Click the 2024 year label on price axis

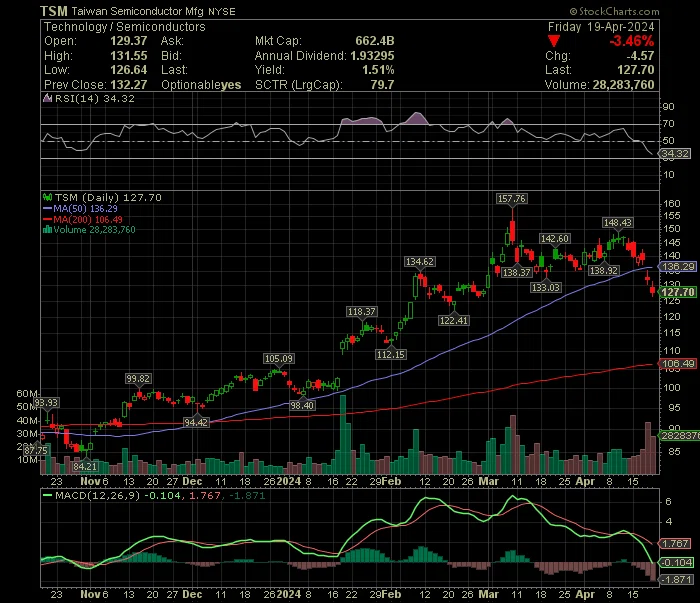coord(289,482)
